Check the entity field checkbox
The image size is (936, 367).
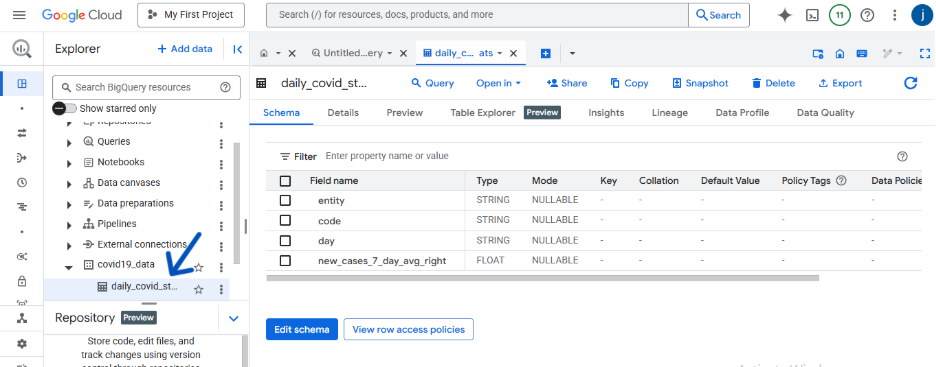coord(285,201)
